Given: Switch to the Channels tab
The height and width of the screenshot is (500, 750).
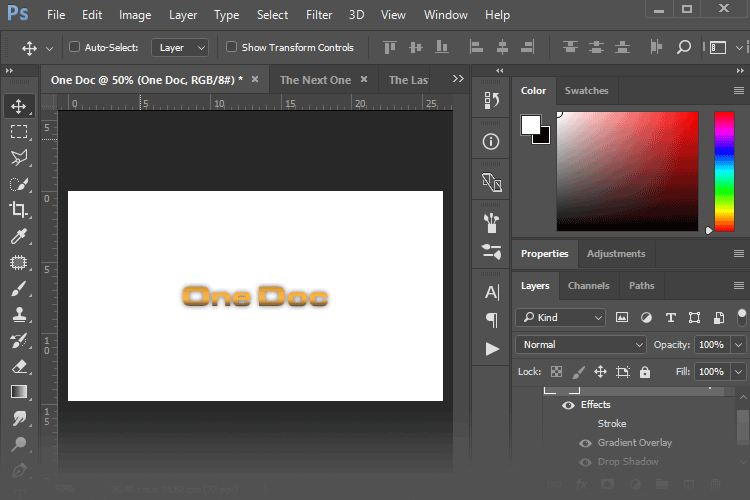Looking at the screenshot, I should (x=588, y=286).
